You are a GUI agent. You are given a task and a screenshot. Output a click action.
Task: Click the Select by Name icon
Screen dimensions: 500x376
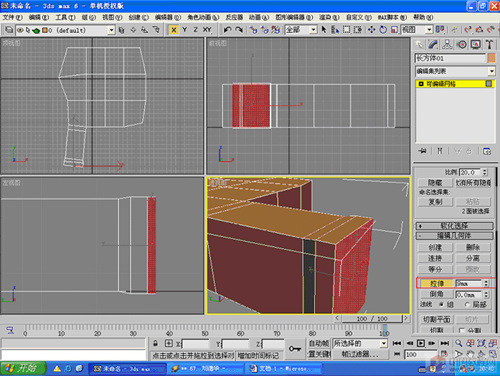tap(335, 30)
